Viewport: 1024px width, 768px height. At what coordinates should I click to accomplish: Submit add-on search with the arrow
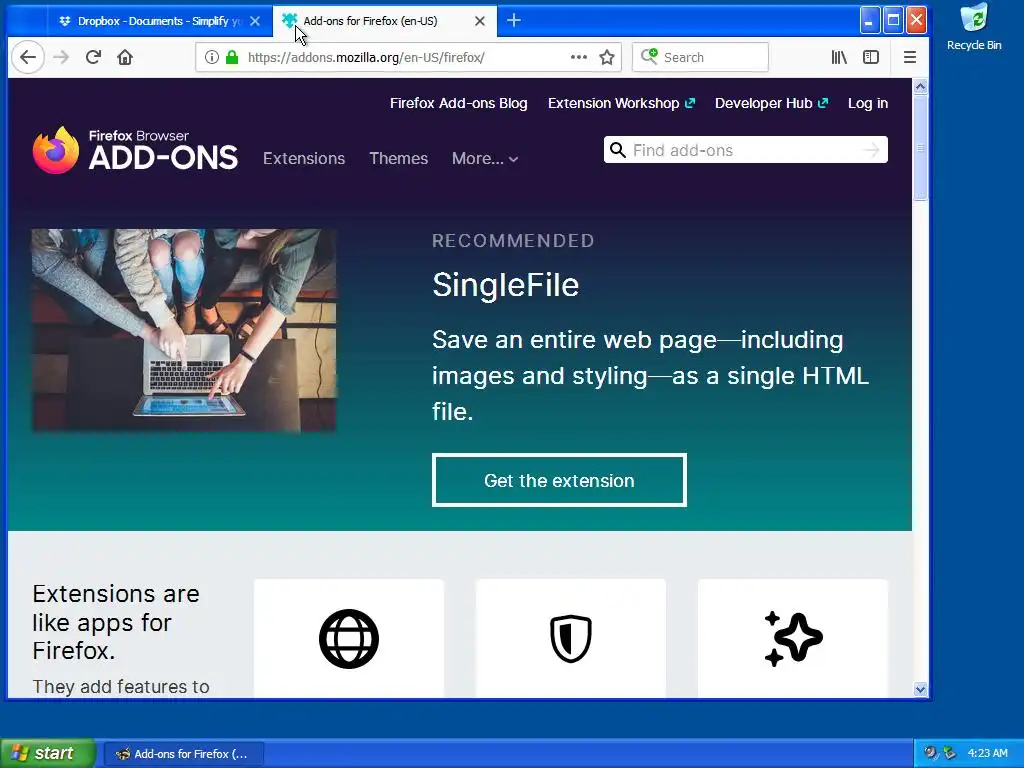click(871, 150)
